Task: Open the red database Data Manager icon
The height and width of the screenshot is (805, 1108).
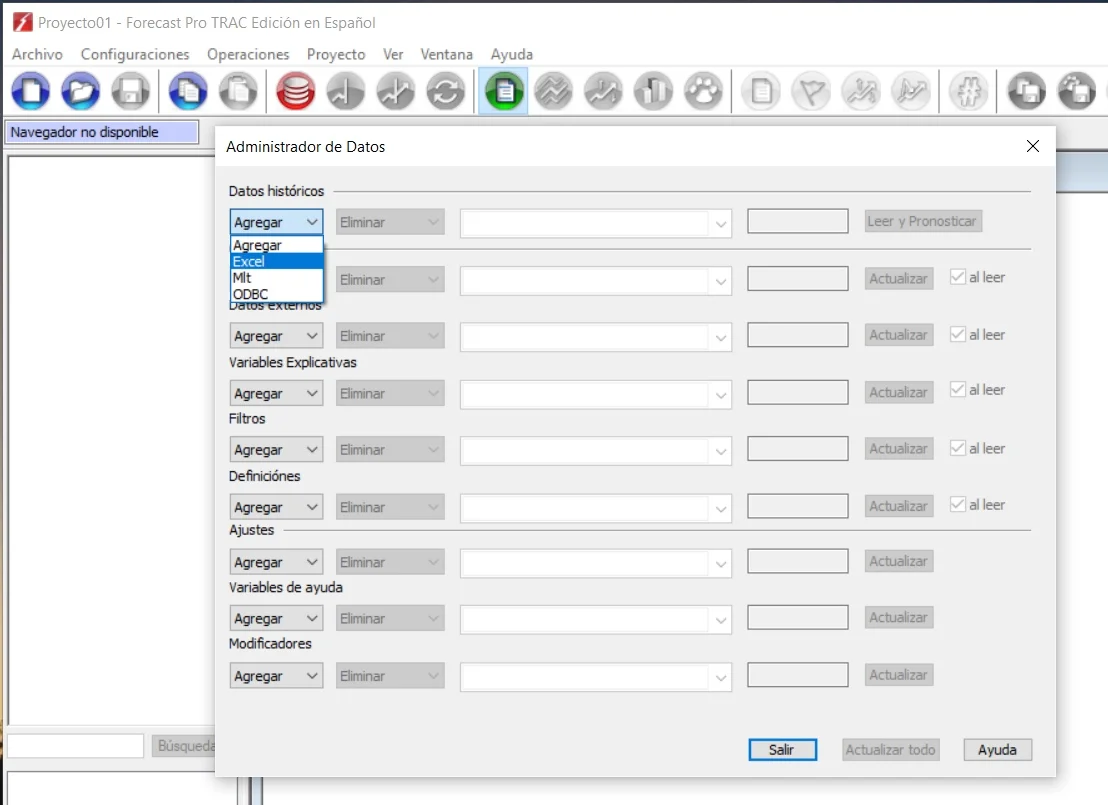Action: (x=295, y=91)
